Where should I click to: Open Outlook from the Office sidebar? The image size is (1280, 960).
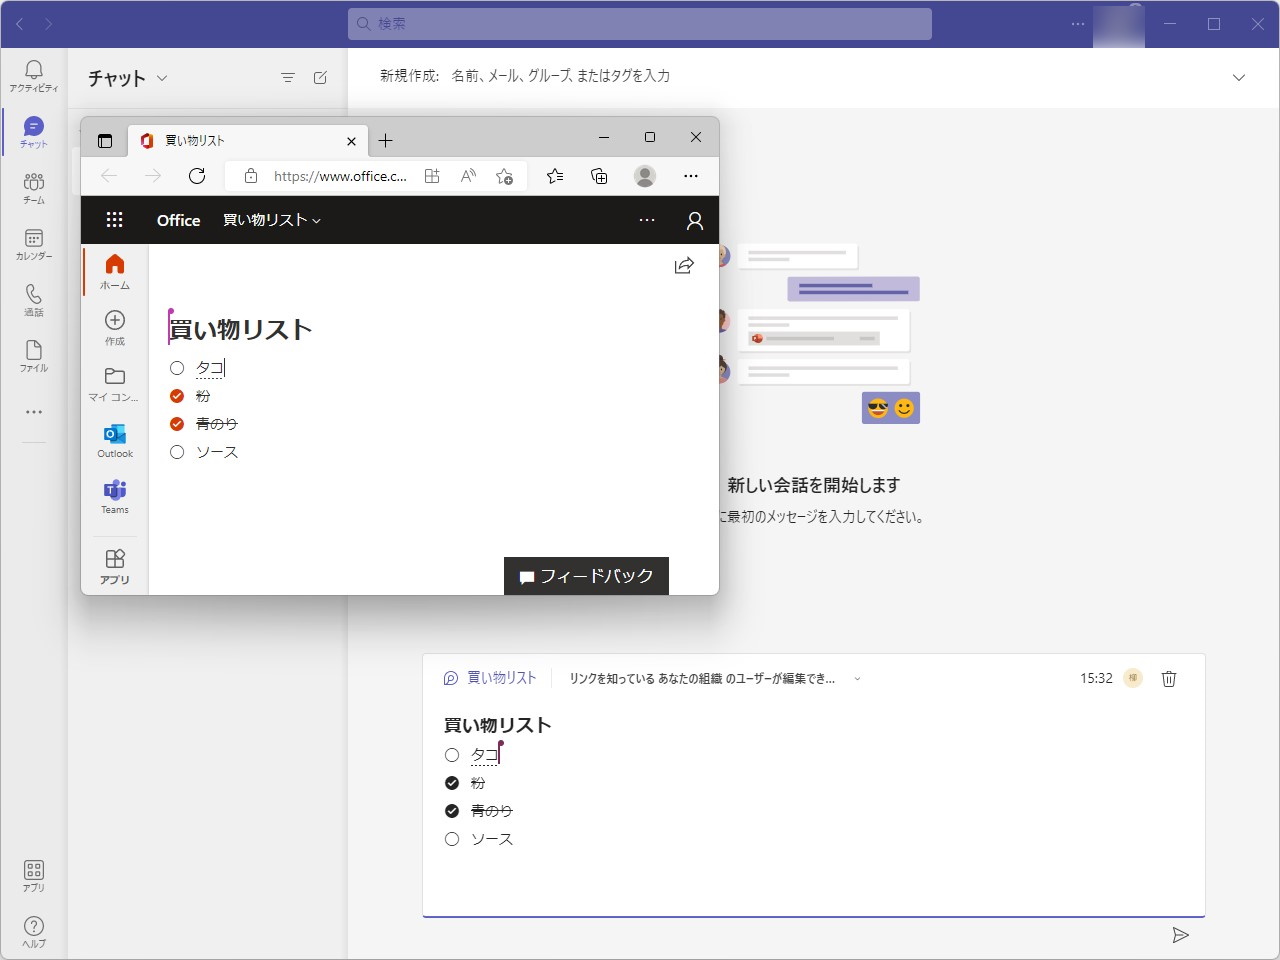pos(113,438)
